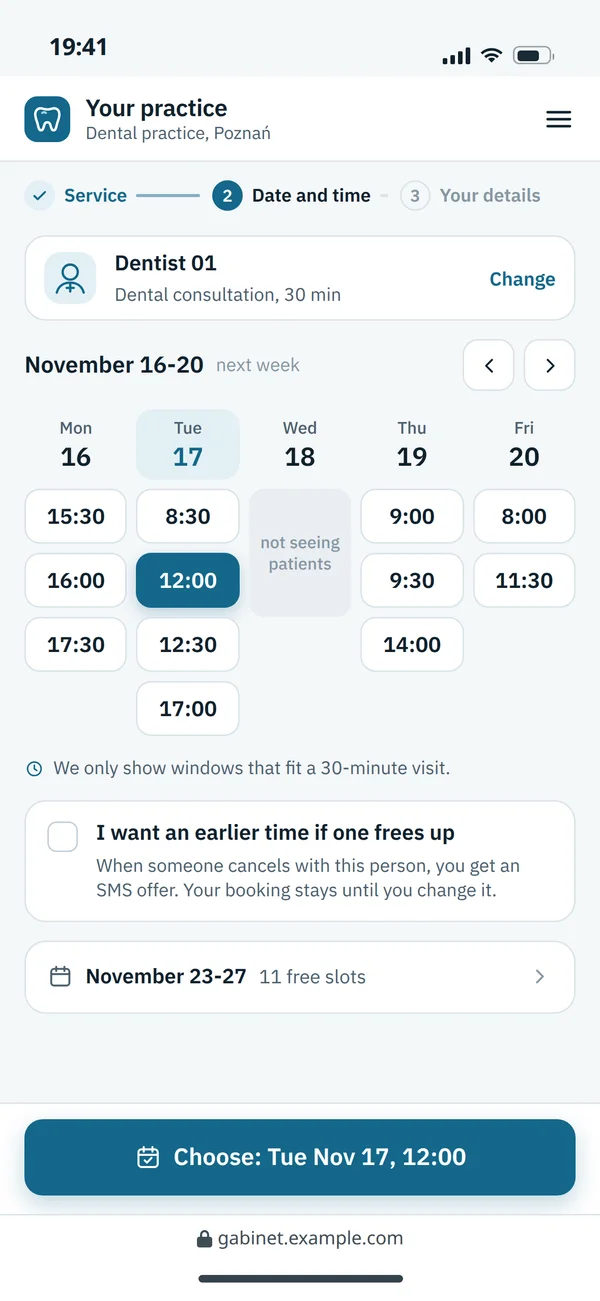Select the Fri 20 day header
Image resolution: width=600 pixels, height=1301 pixels.
524,444
